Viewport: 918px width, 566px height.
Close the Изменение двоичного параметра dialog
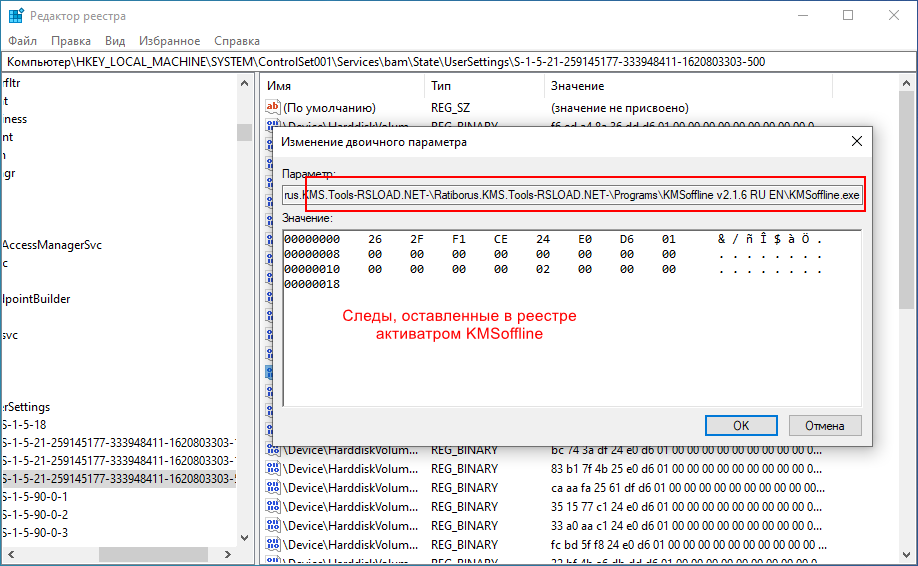point(856,142)
